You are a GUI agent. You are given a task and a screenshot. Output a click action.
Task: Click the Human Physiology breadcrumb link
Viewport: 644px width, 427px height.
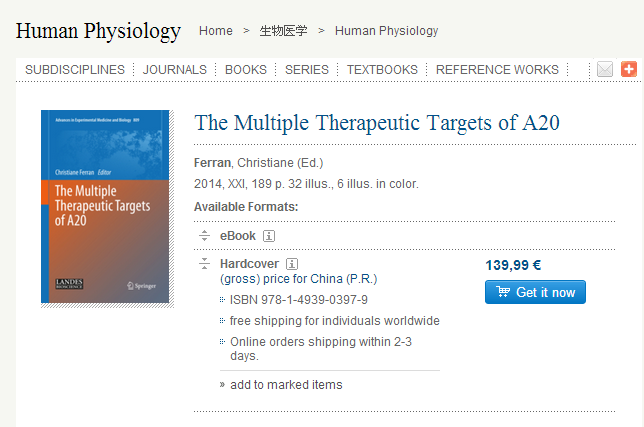(386, 31)
